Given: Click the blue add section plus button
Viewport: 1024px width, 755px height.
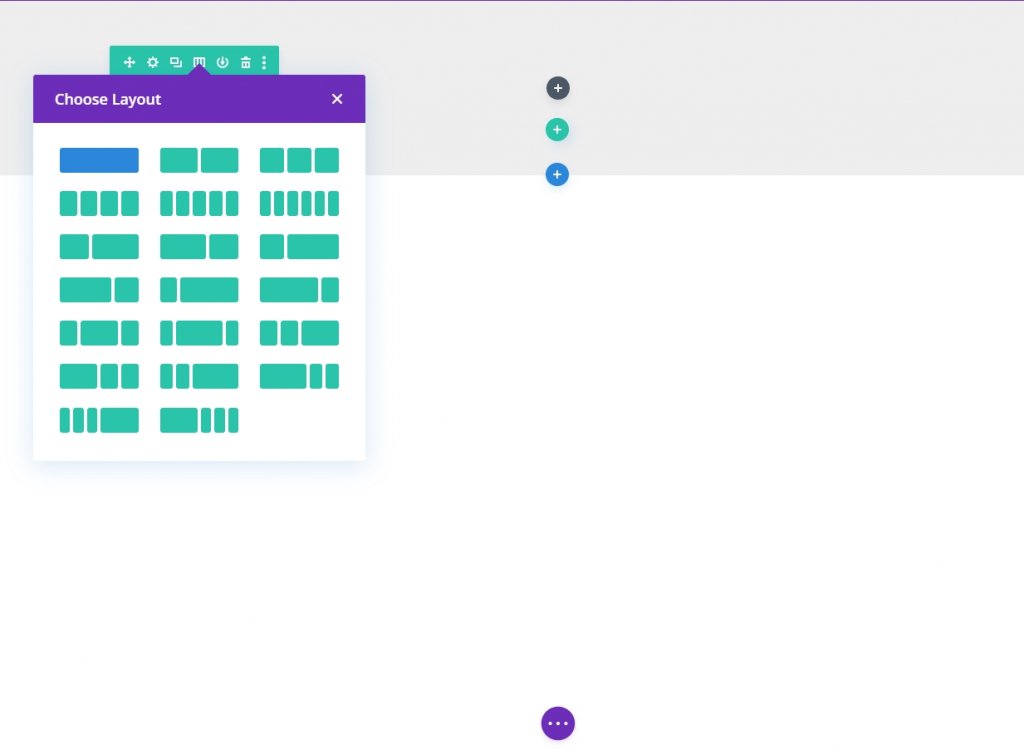Looking at the screenshot, I should (x=557, y=174).
